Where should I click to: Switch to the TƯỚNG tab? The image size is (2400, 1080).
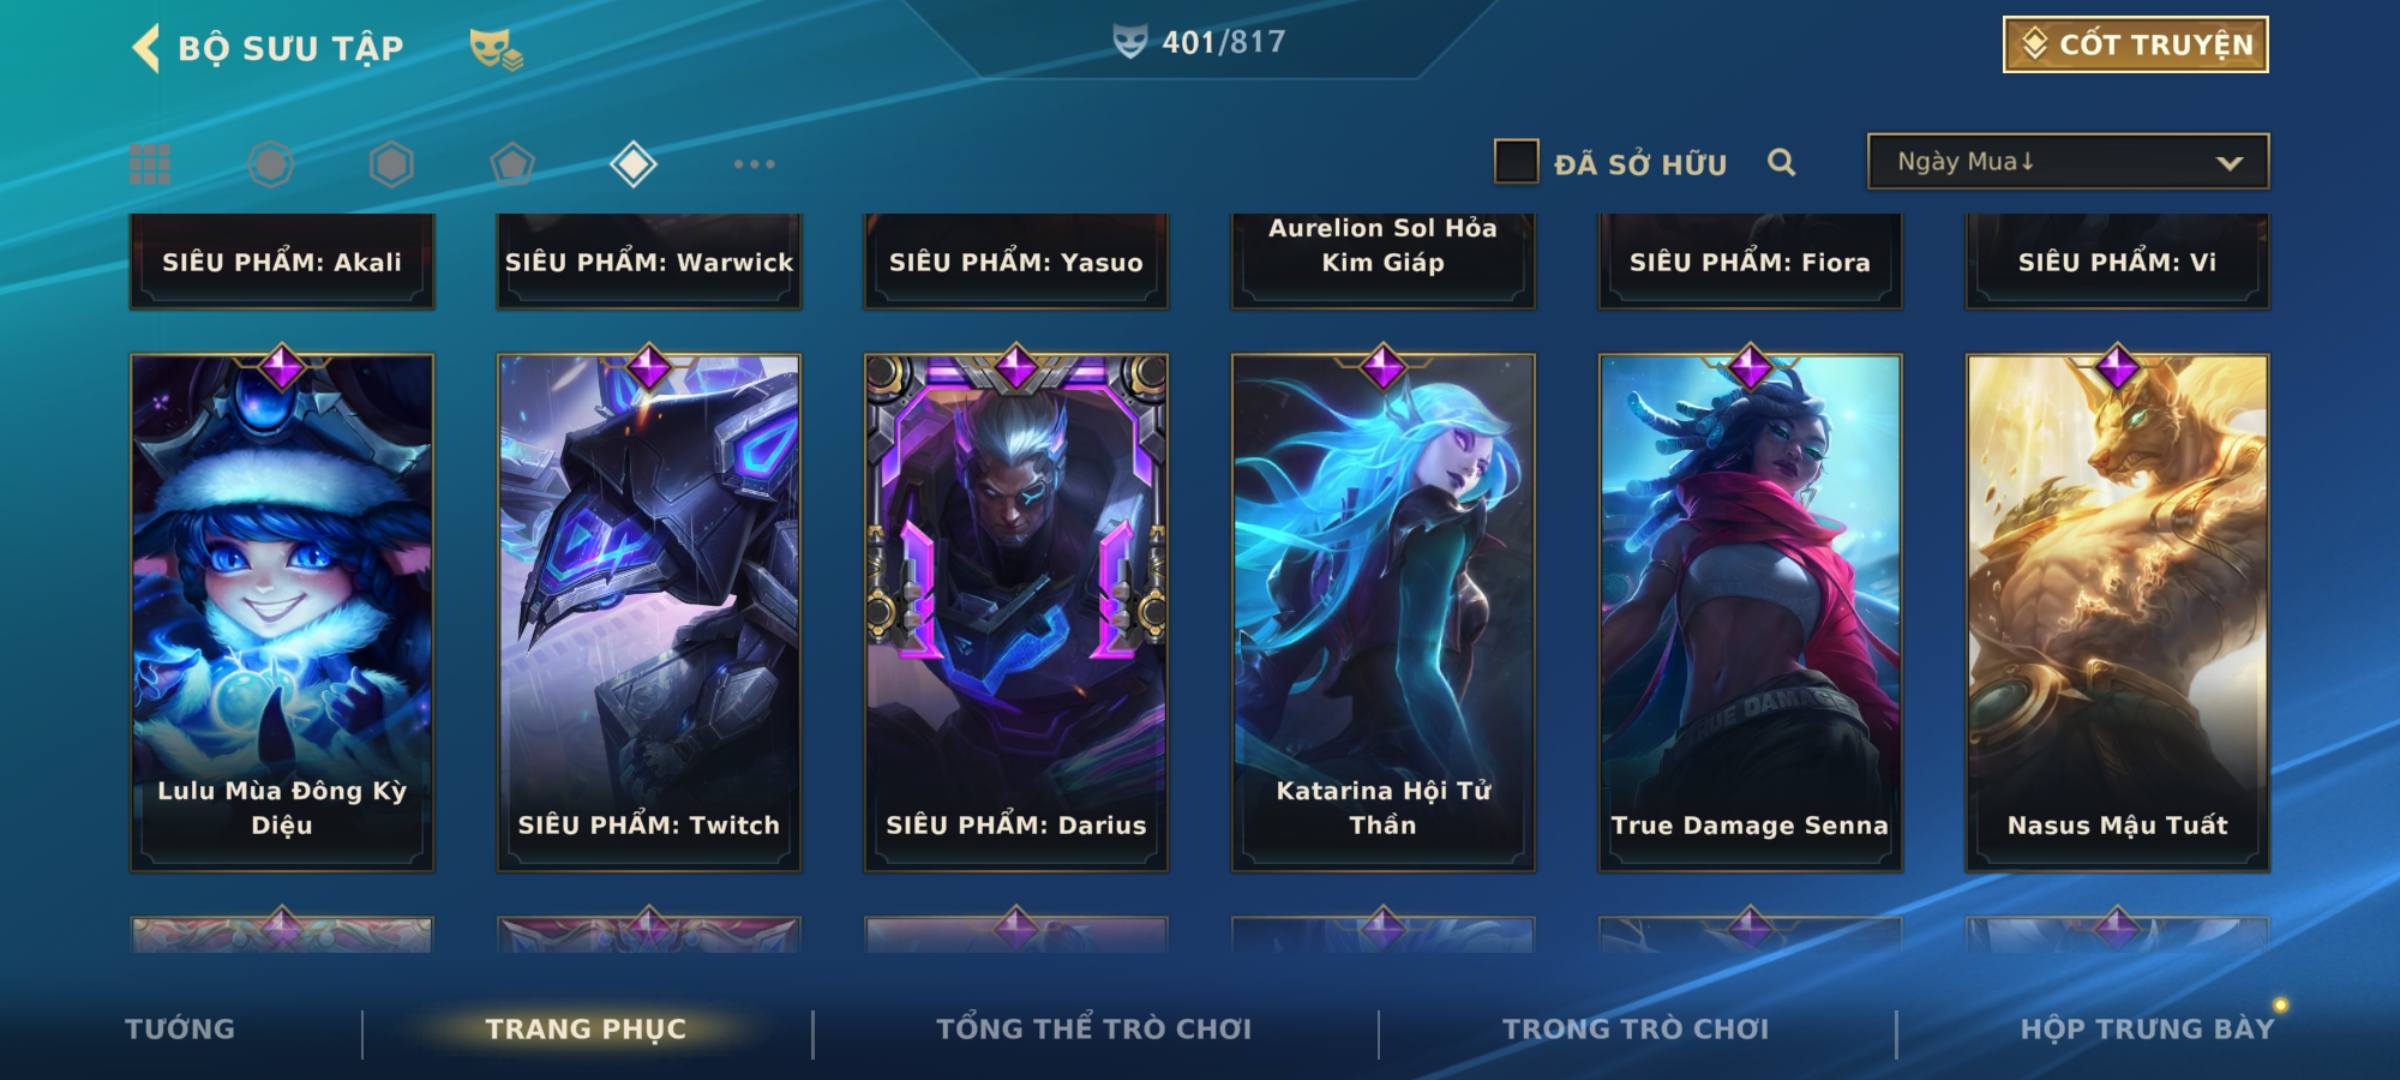point(180,1029)
